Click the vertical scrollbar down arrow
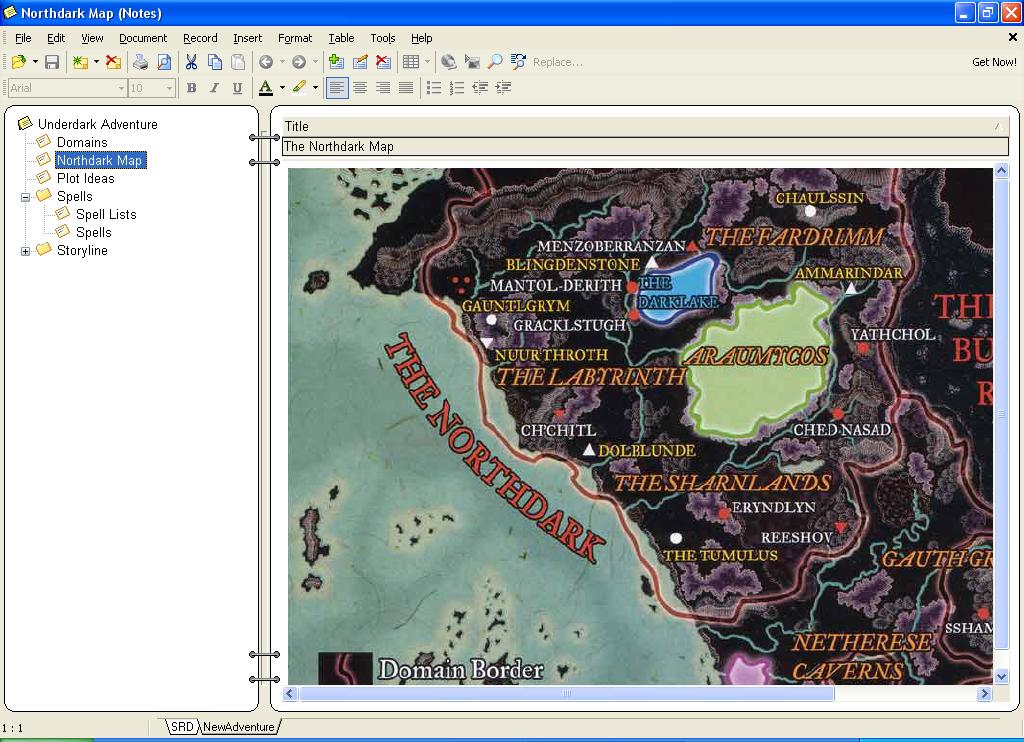1024x742 pixels. click(x=1001, y=676)
